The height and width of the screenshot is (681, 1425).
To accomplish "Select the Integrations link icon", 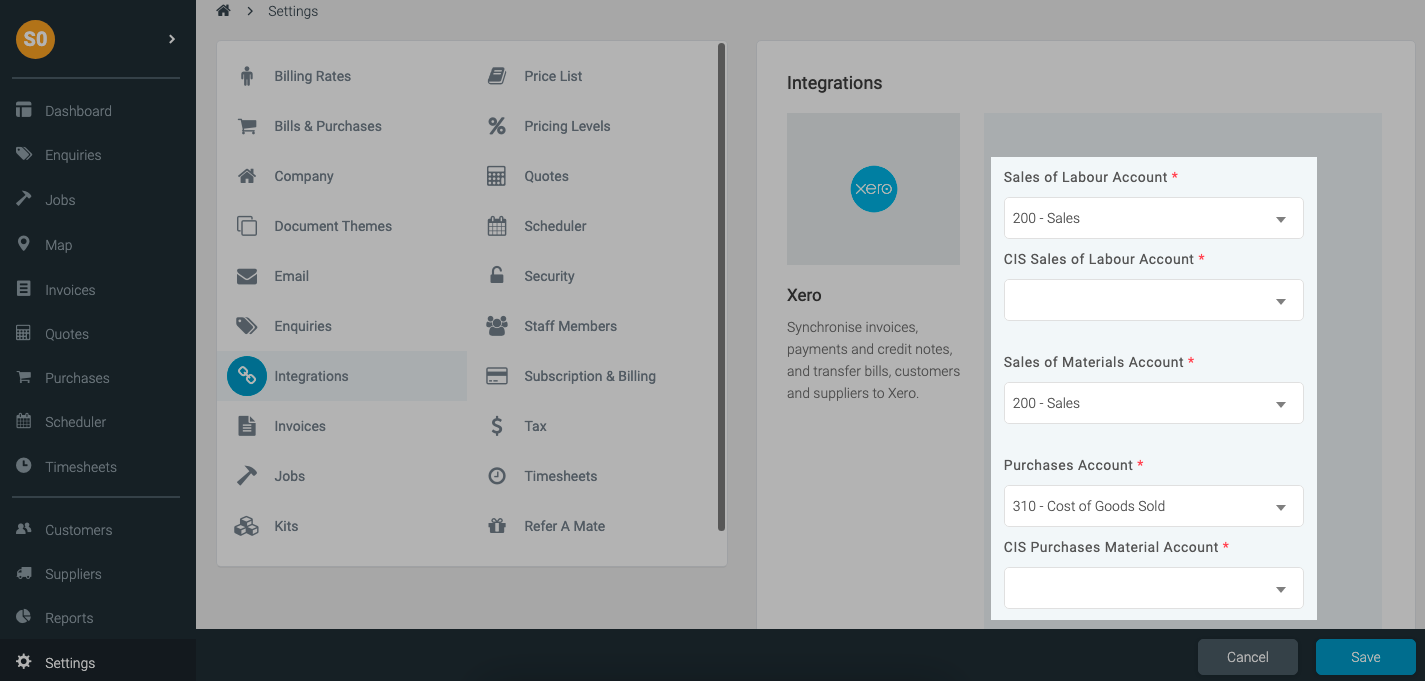I will pos(247,376).
